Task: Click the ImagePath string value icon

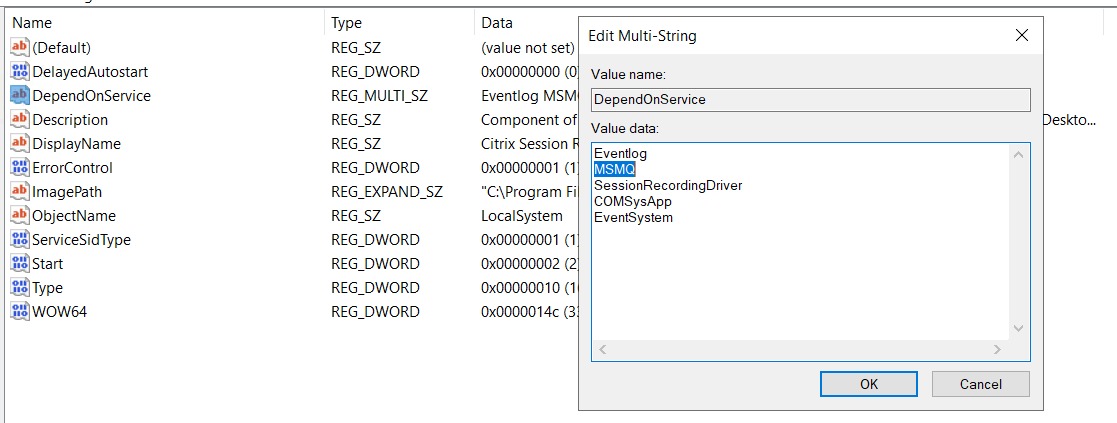Action: point(20,191)
